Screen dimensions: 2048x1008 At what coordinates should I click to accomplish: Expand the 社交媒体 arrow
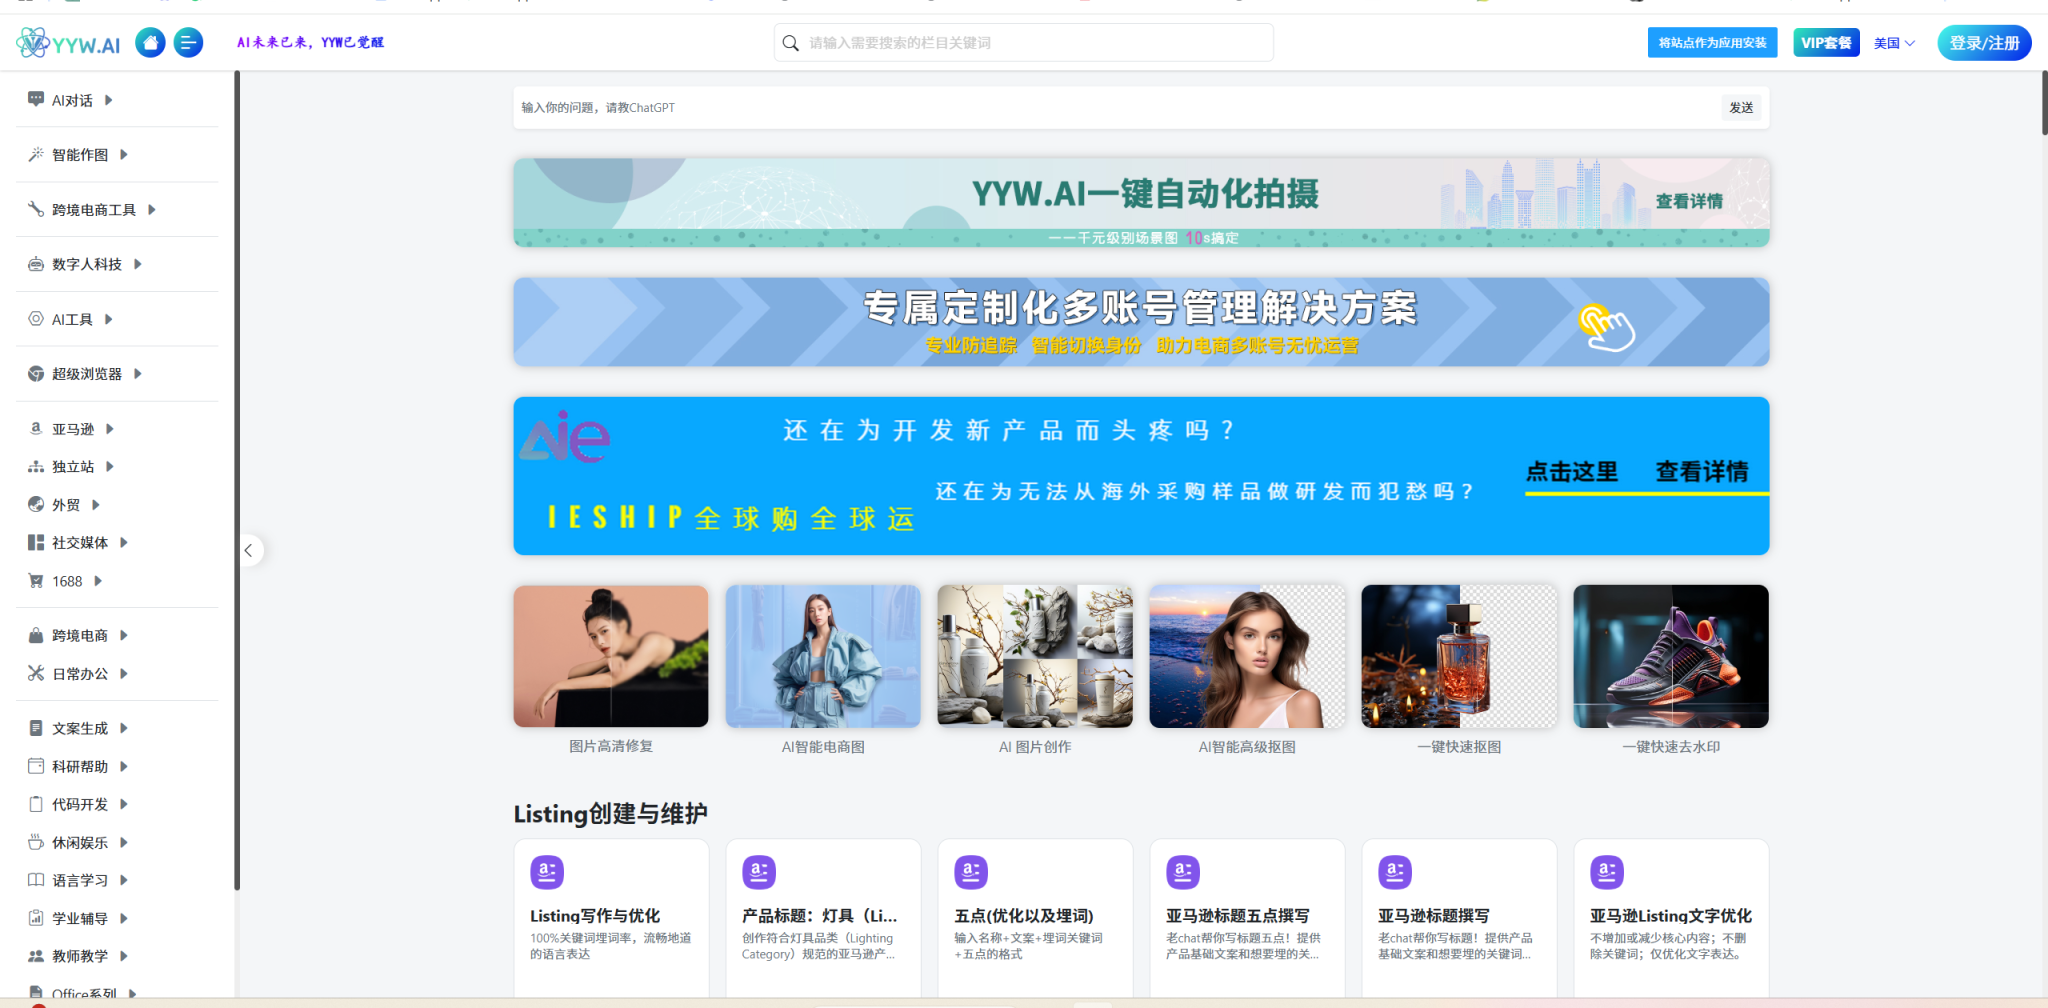pos(124,542)
